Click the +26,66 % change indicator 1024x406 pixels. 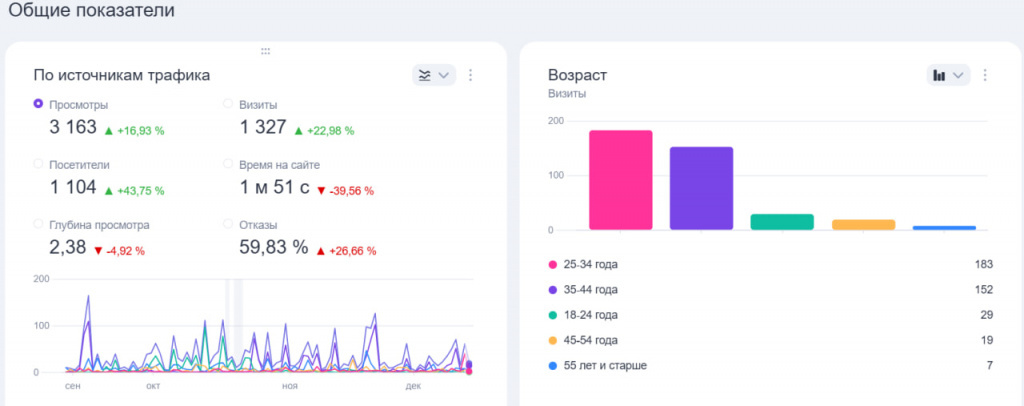pyautogui.click(x=346, y=251)
